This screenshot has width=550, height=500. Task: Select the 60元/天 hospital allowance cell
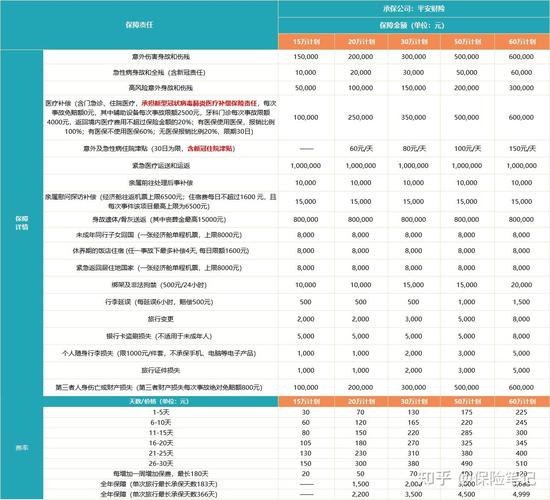click(361, 149)
